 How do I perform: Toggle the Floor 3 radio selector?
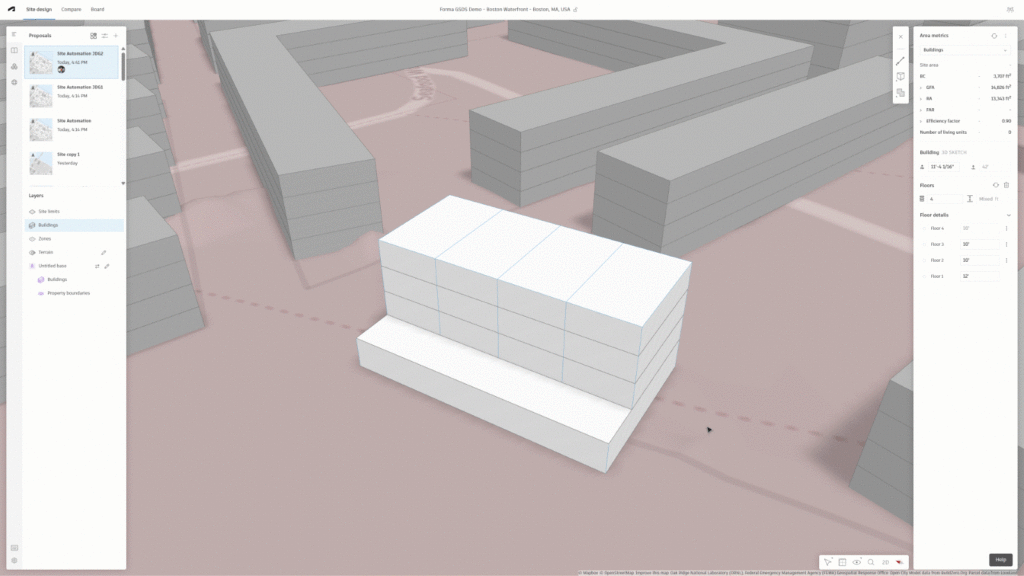(924, 244)
